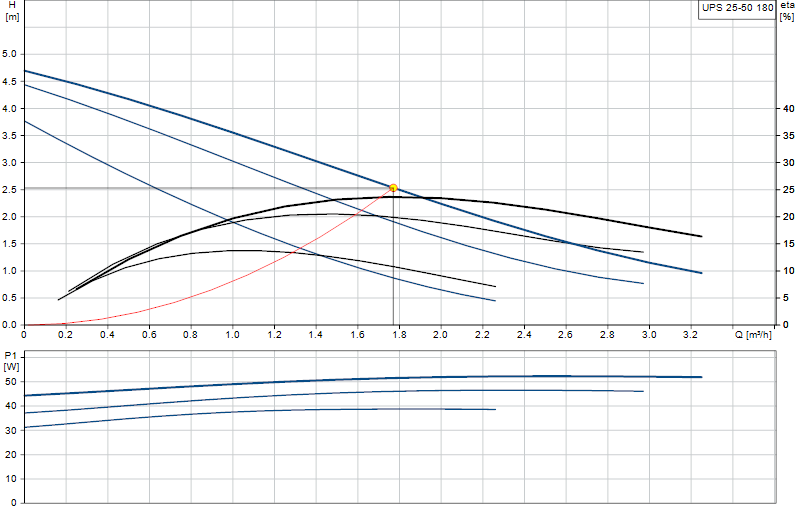Click the 1.8 tick on flow axis

(x=399, y=335)
